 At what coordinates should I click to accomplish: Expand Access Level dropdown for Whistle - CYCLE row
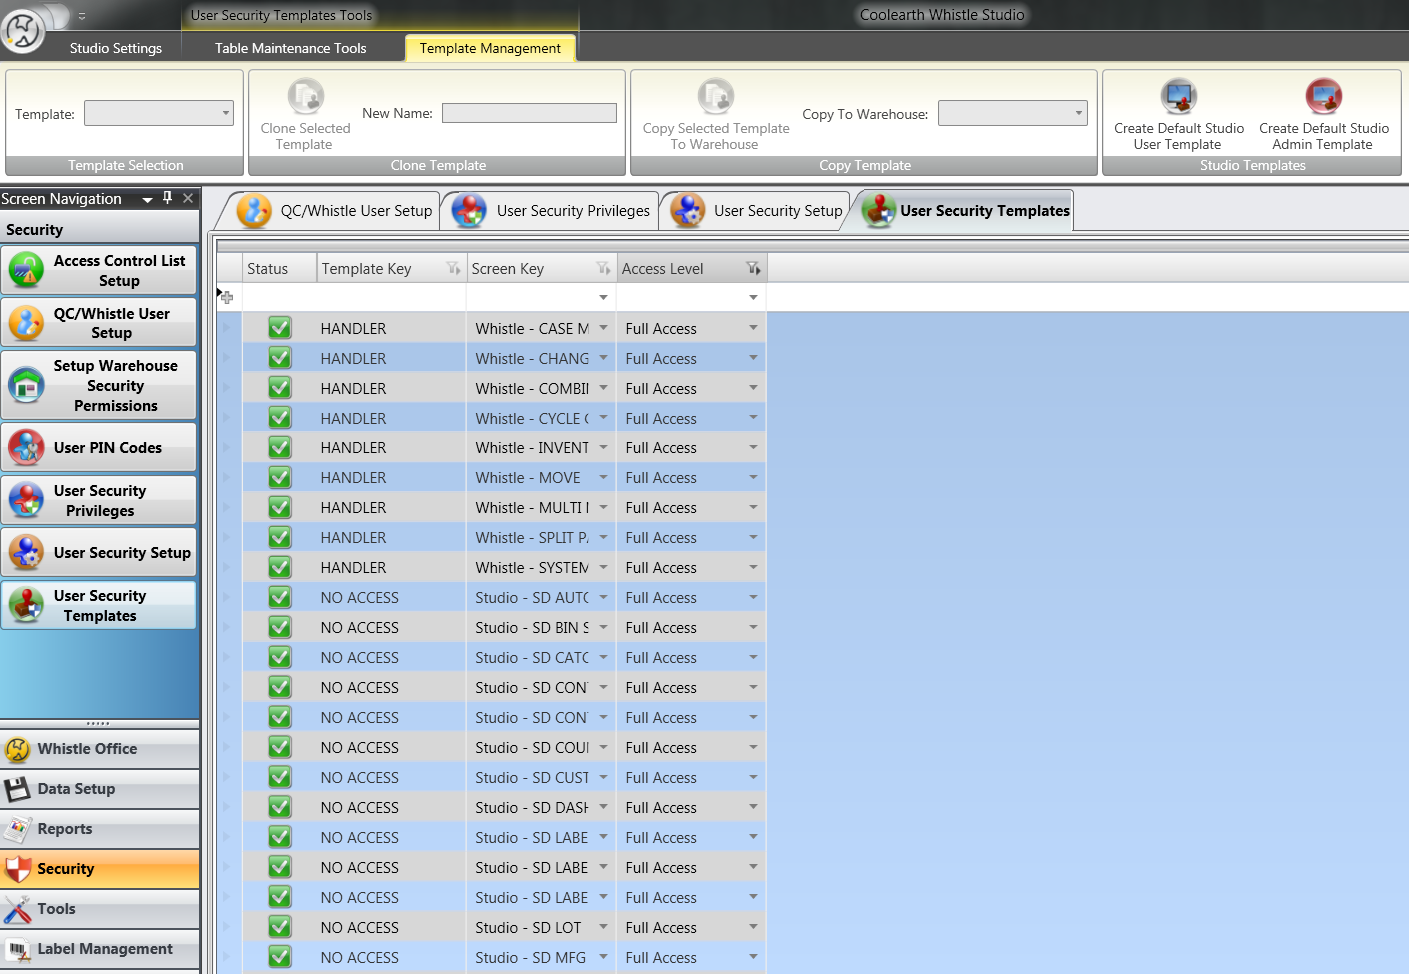pos(753,418)
